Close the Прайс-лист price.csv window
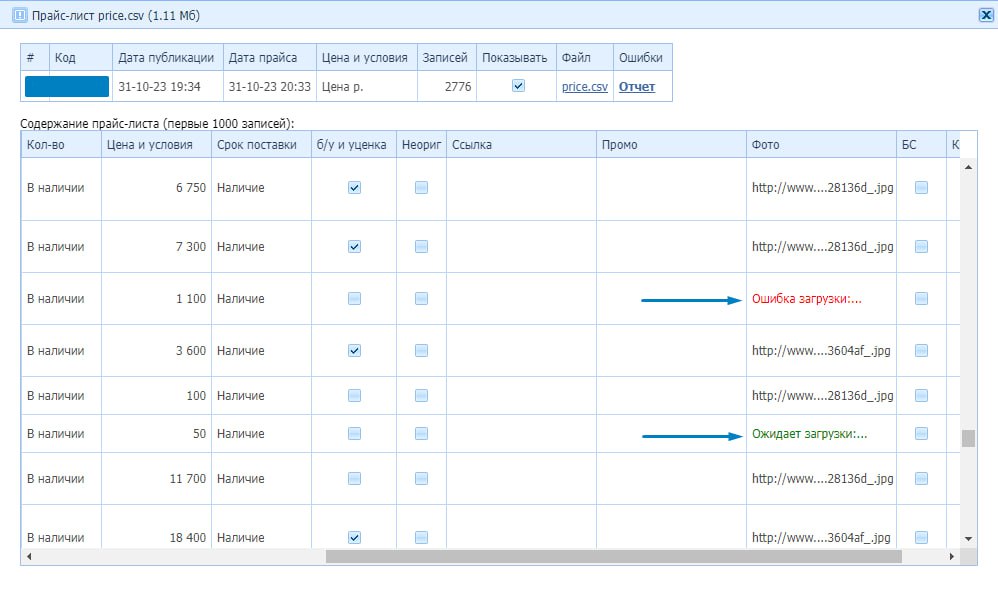The image size is (998, 598). [x=985, y=15]
